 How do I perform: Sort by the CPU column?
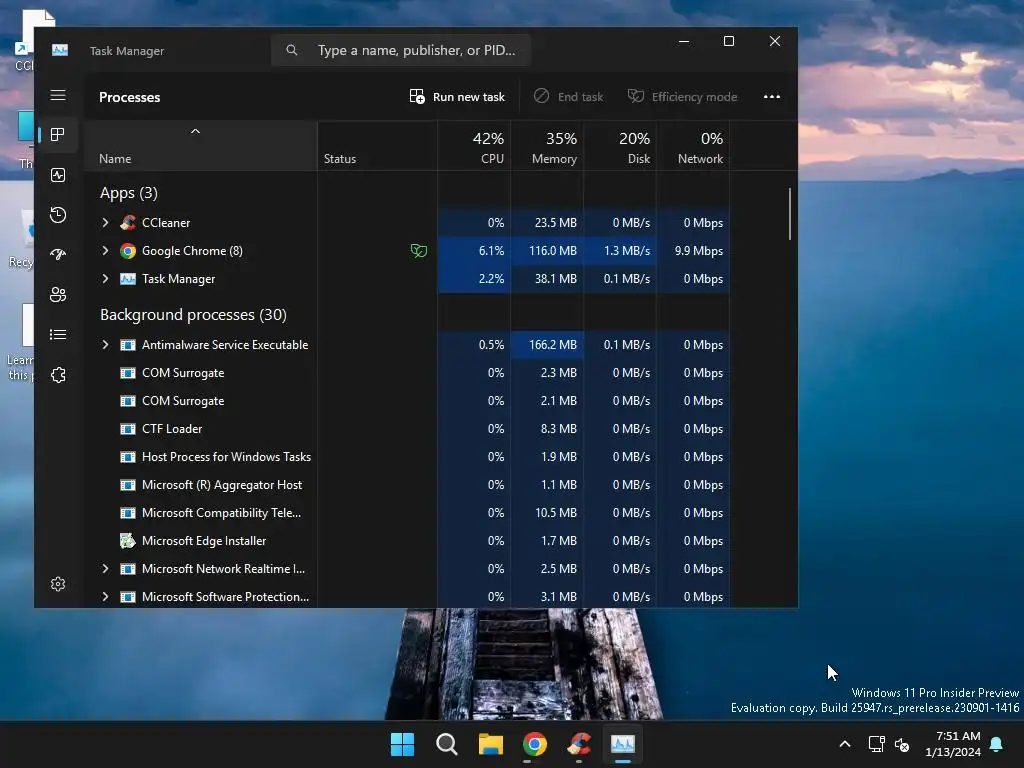475,148
